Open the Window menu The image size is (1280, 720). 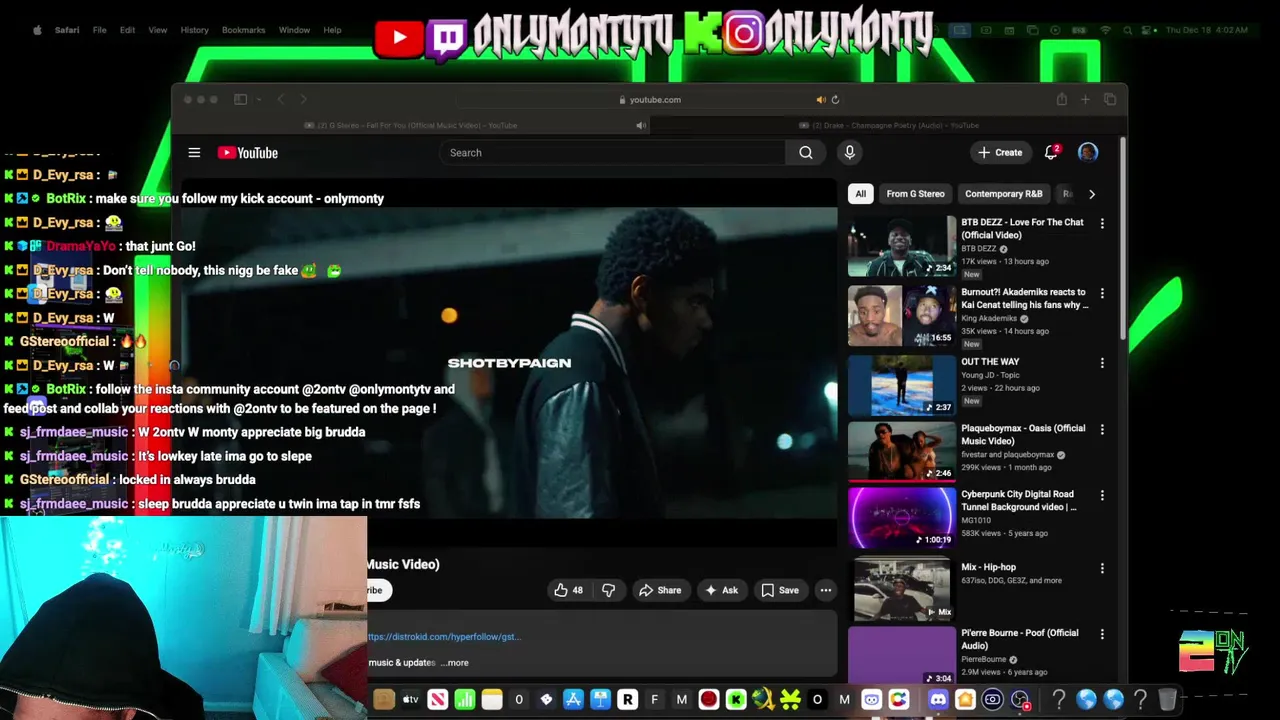294,30
